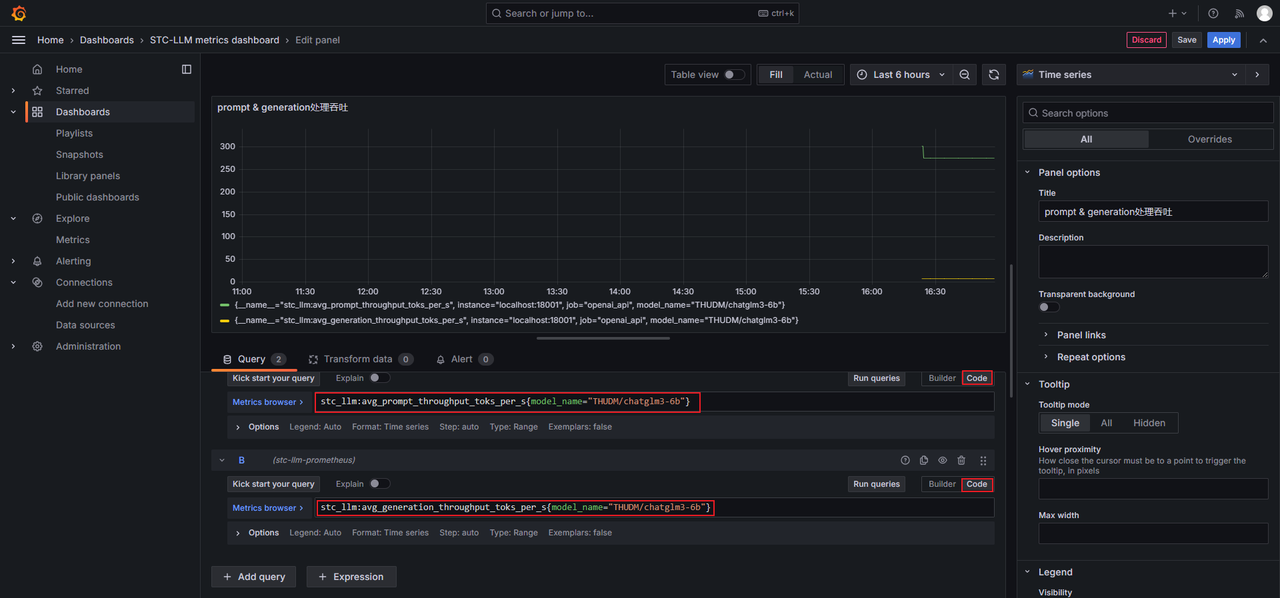
Task: Click the zoom out time range icon
Action: tap(964, 75)
